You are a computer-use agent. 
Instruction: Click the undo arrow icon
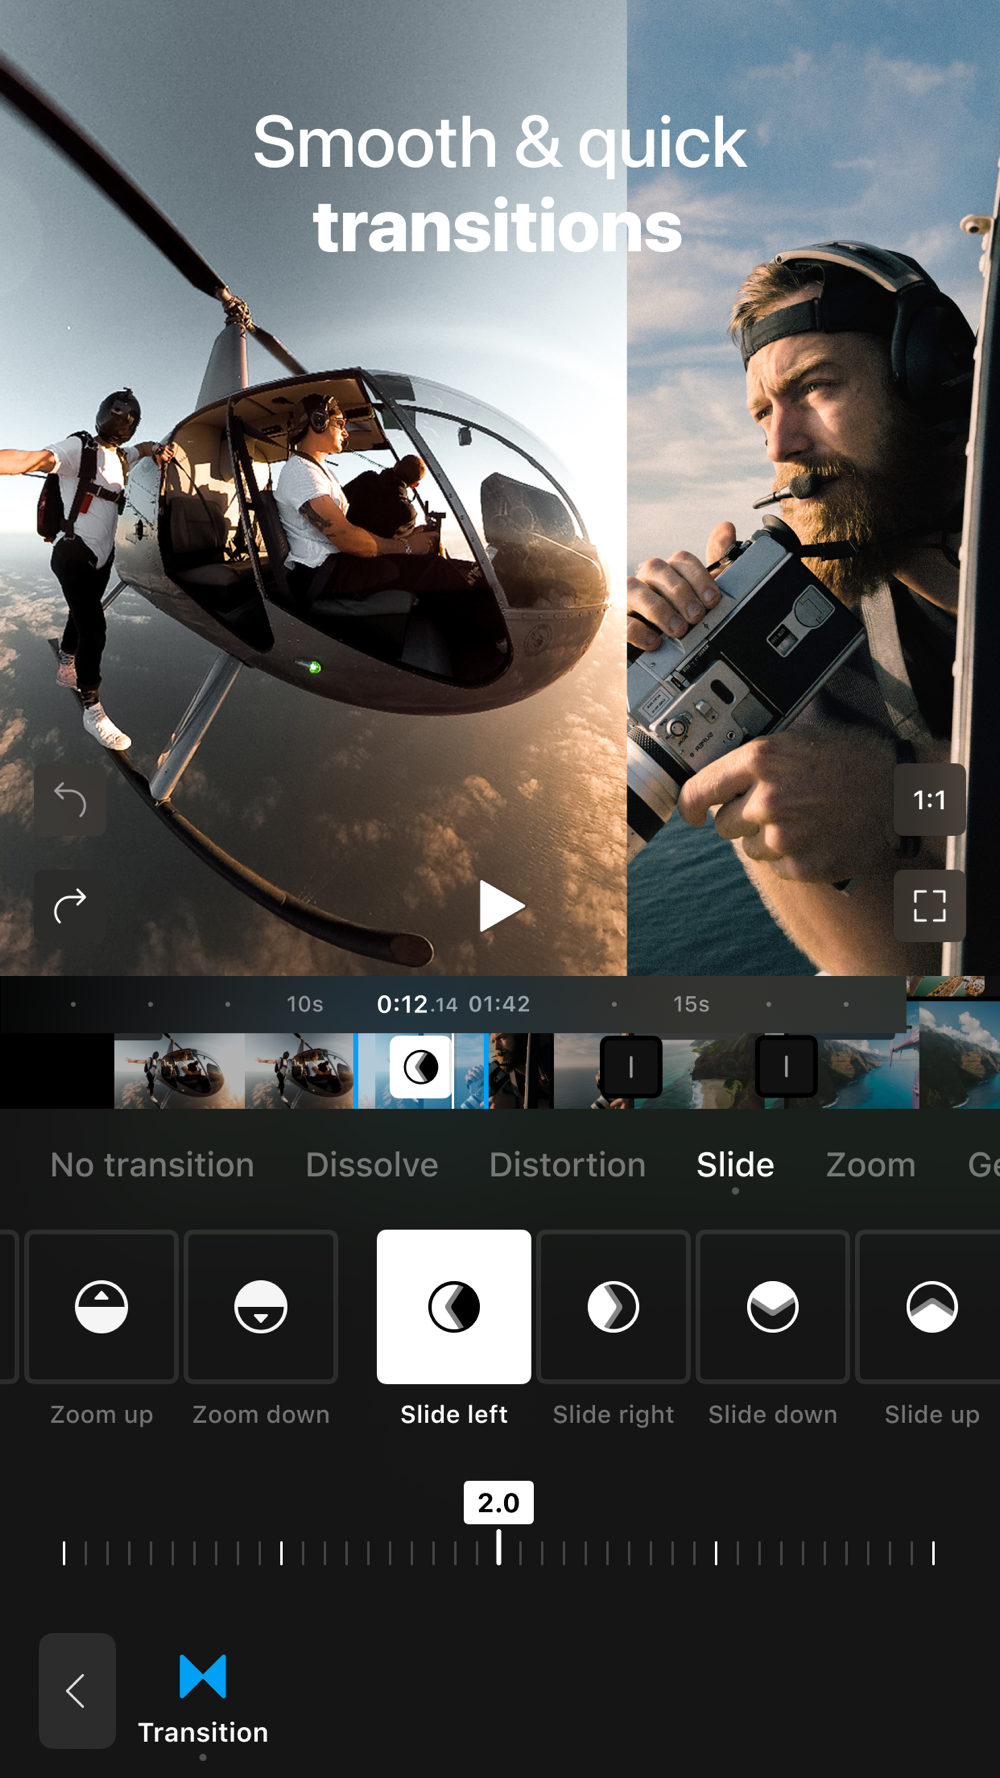(x=70, y=800)
